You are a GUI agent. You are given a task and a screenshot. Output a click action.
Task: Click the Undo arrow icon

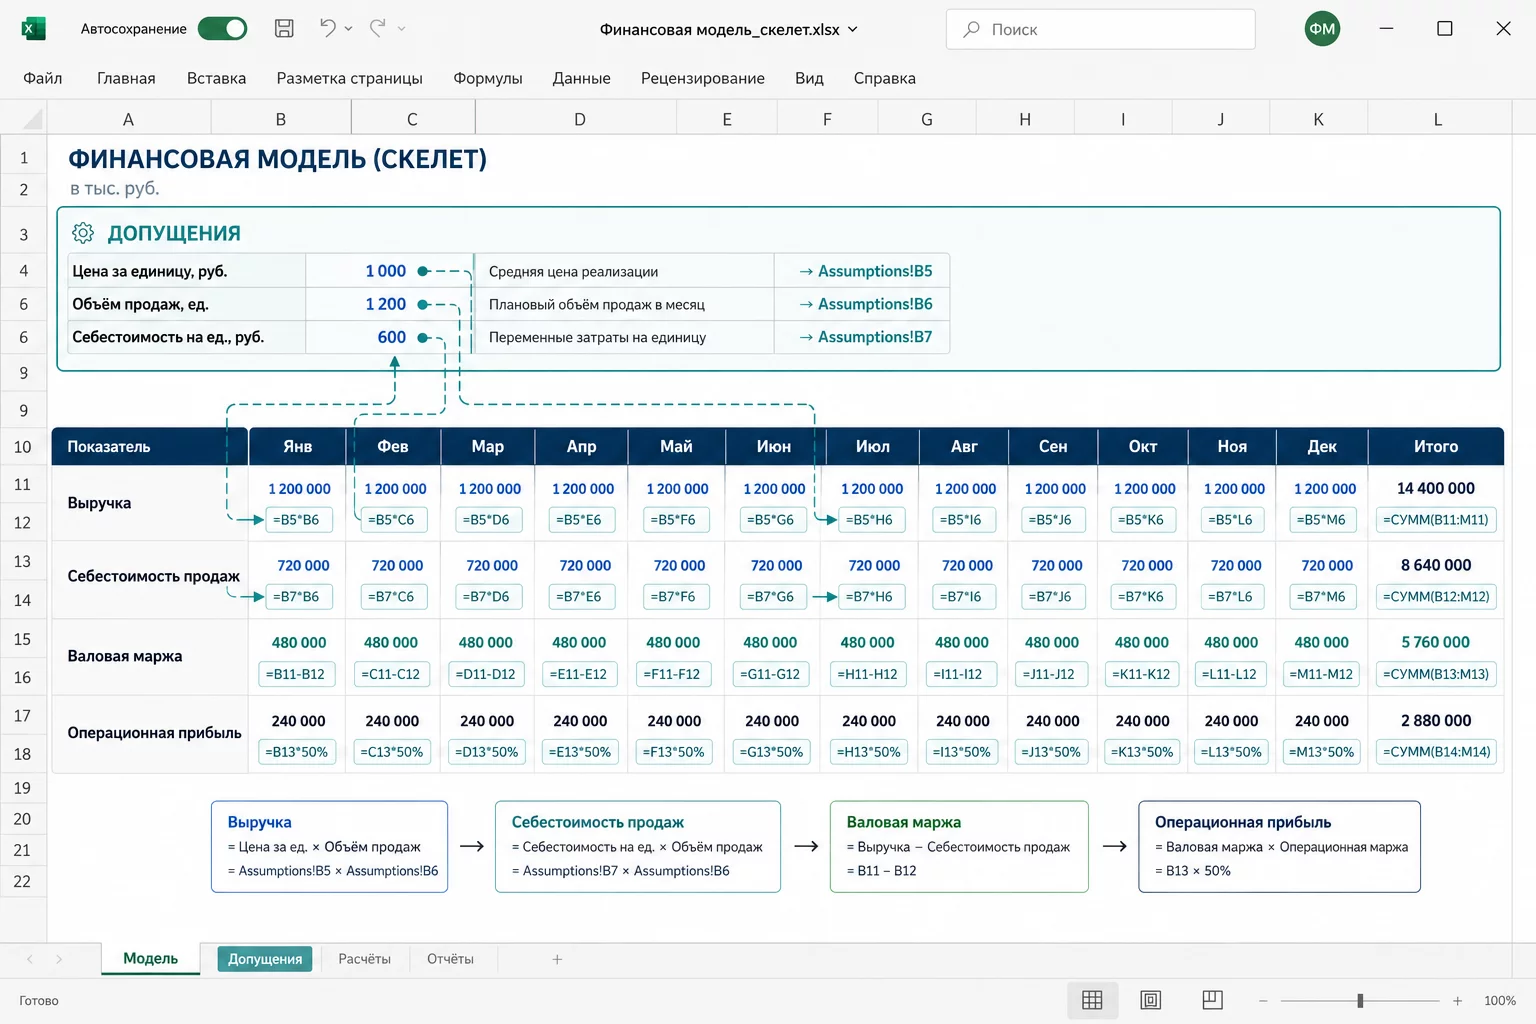click(327, 28)
